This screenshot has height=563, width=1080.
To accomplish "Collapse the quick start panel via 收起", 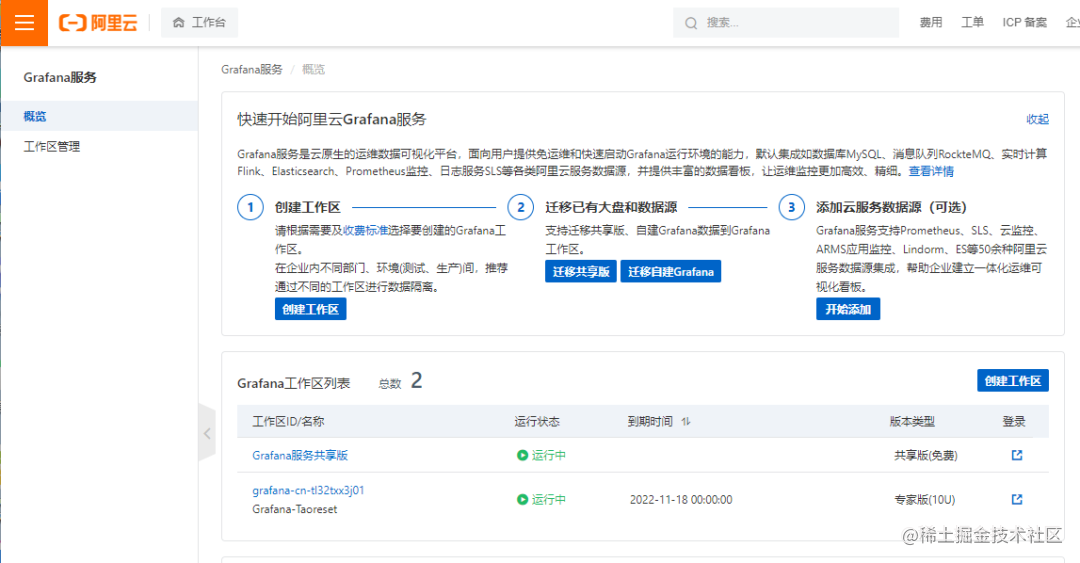I will coord(1037,119).
